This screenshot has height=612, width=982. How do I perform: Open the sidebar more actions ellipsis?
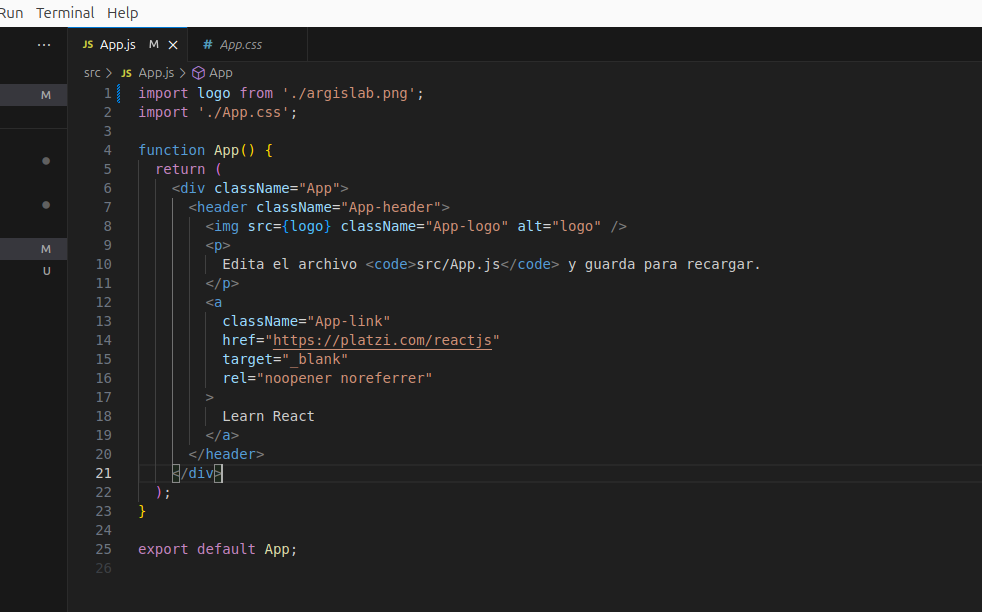(44, 44)
